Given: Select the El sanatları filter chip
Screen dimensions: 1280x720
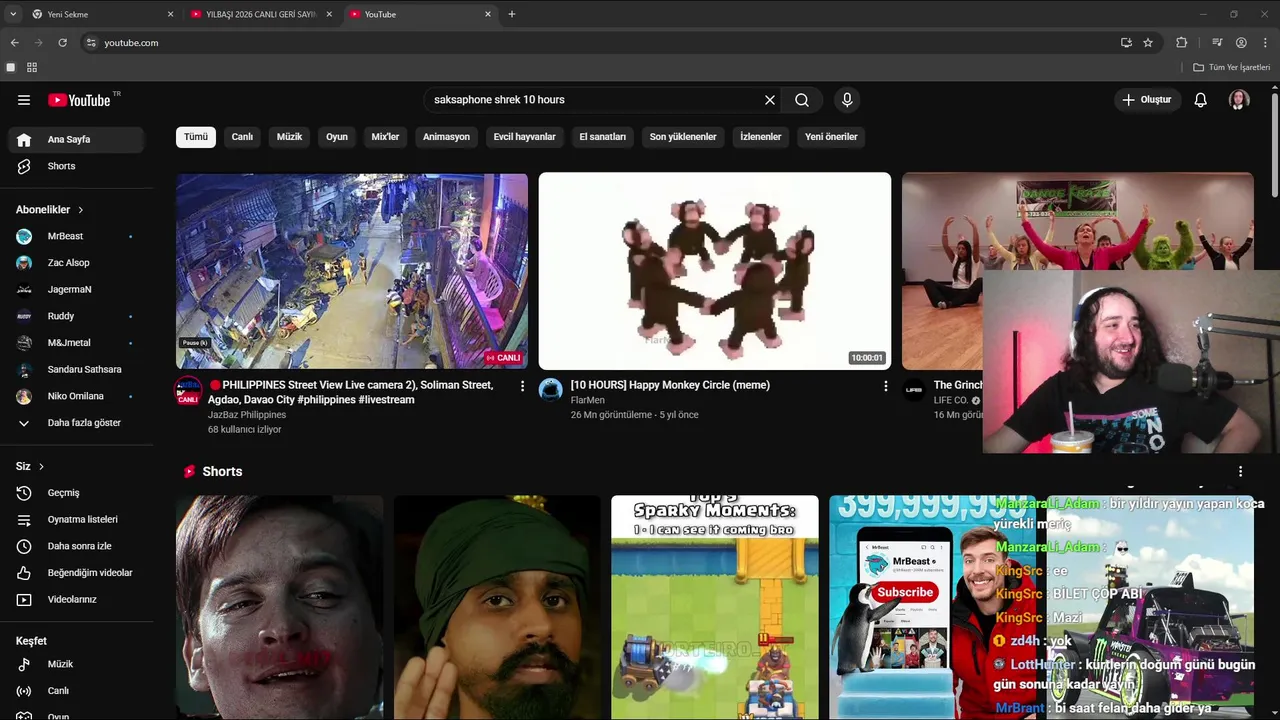Looking at the screenshot, I should click(603, 137).
